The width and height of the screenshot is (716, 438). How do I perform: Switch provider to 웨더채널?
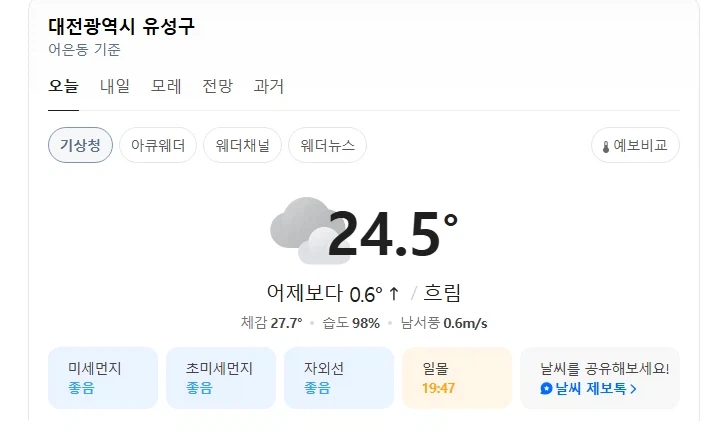click(x=242, y=145)
